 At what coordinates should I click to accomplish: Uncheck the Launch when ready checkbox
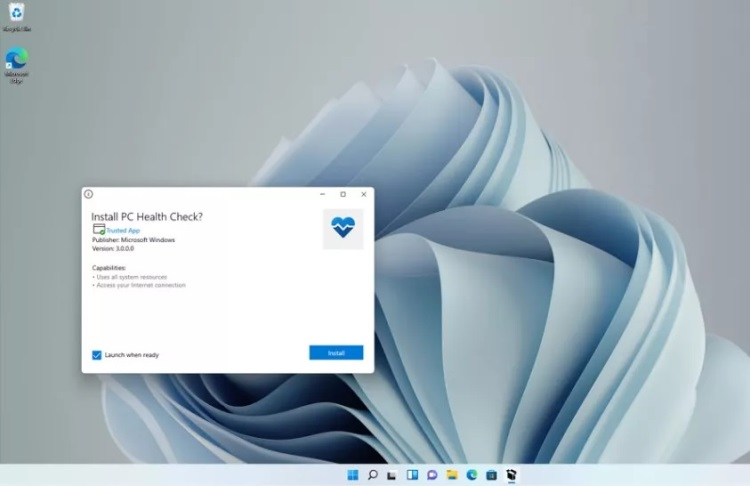tap(97, 355)
